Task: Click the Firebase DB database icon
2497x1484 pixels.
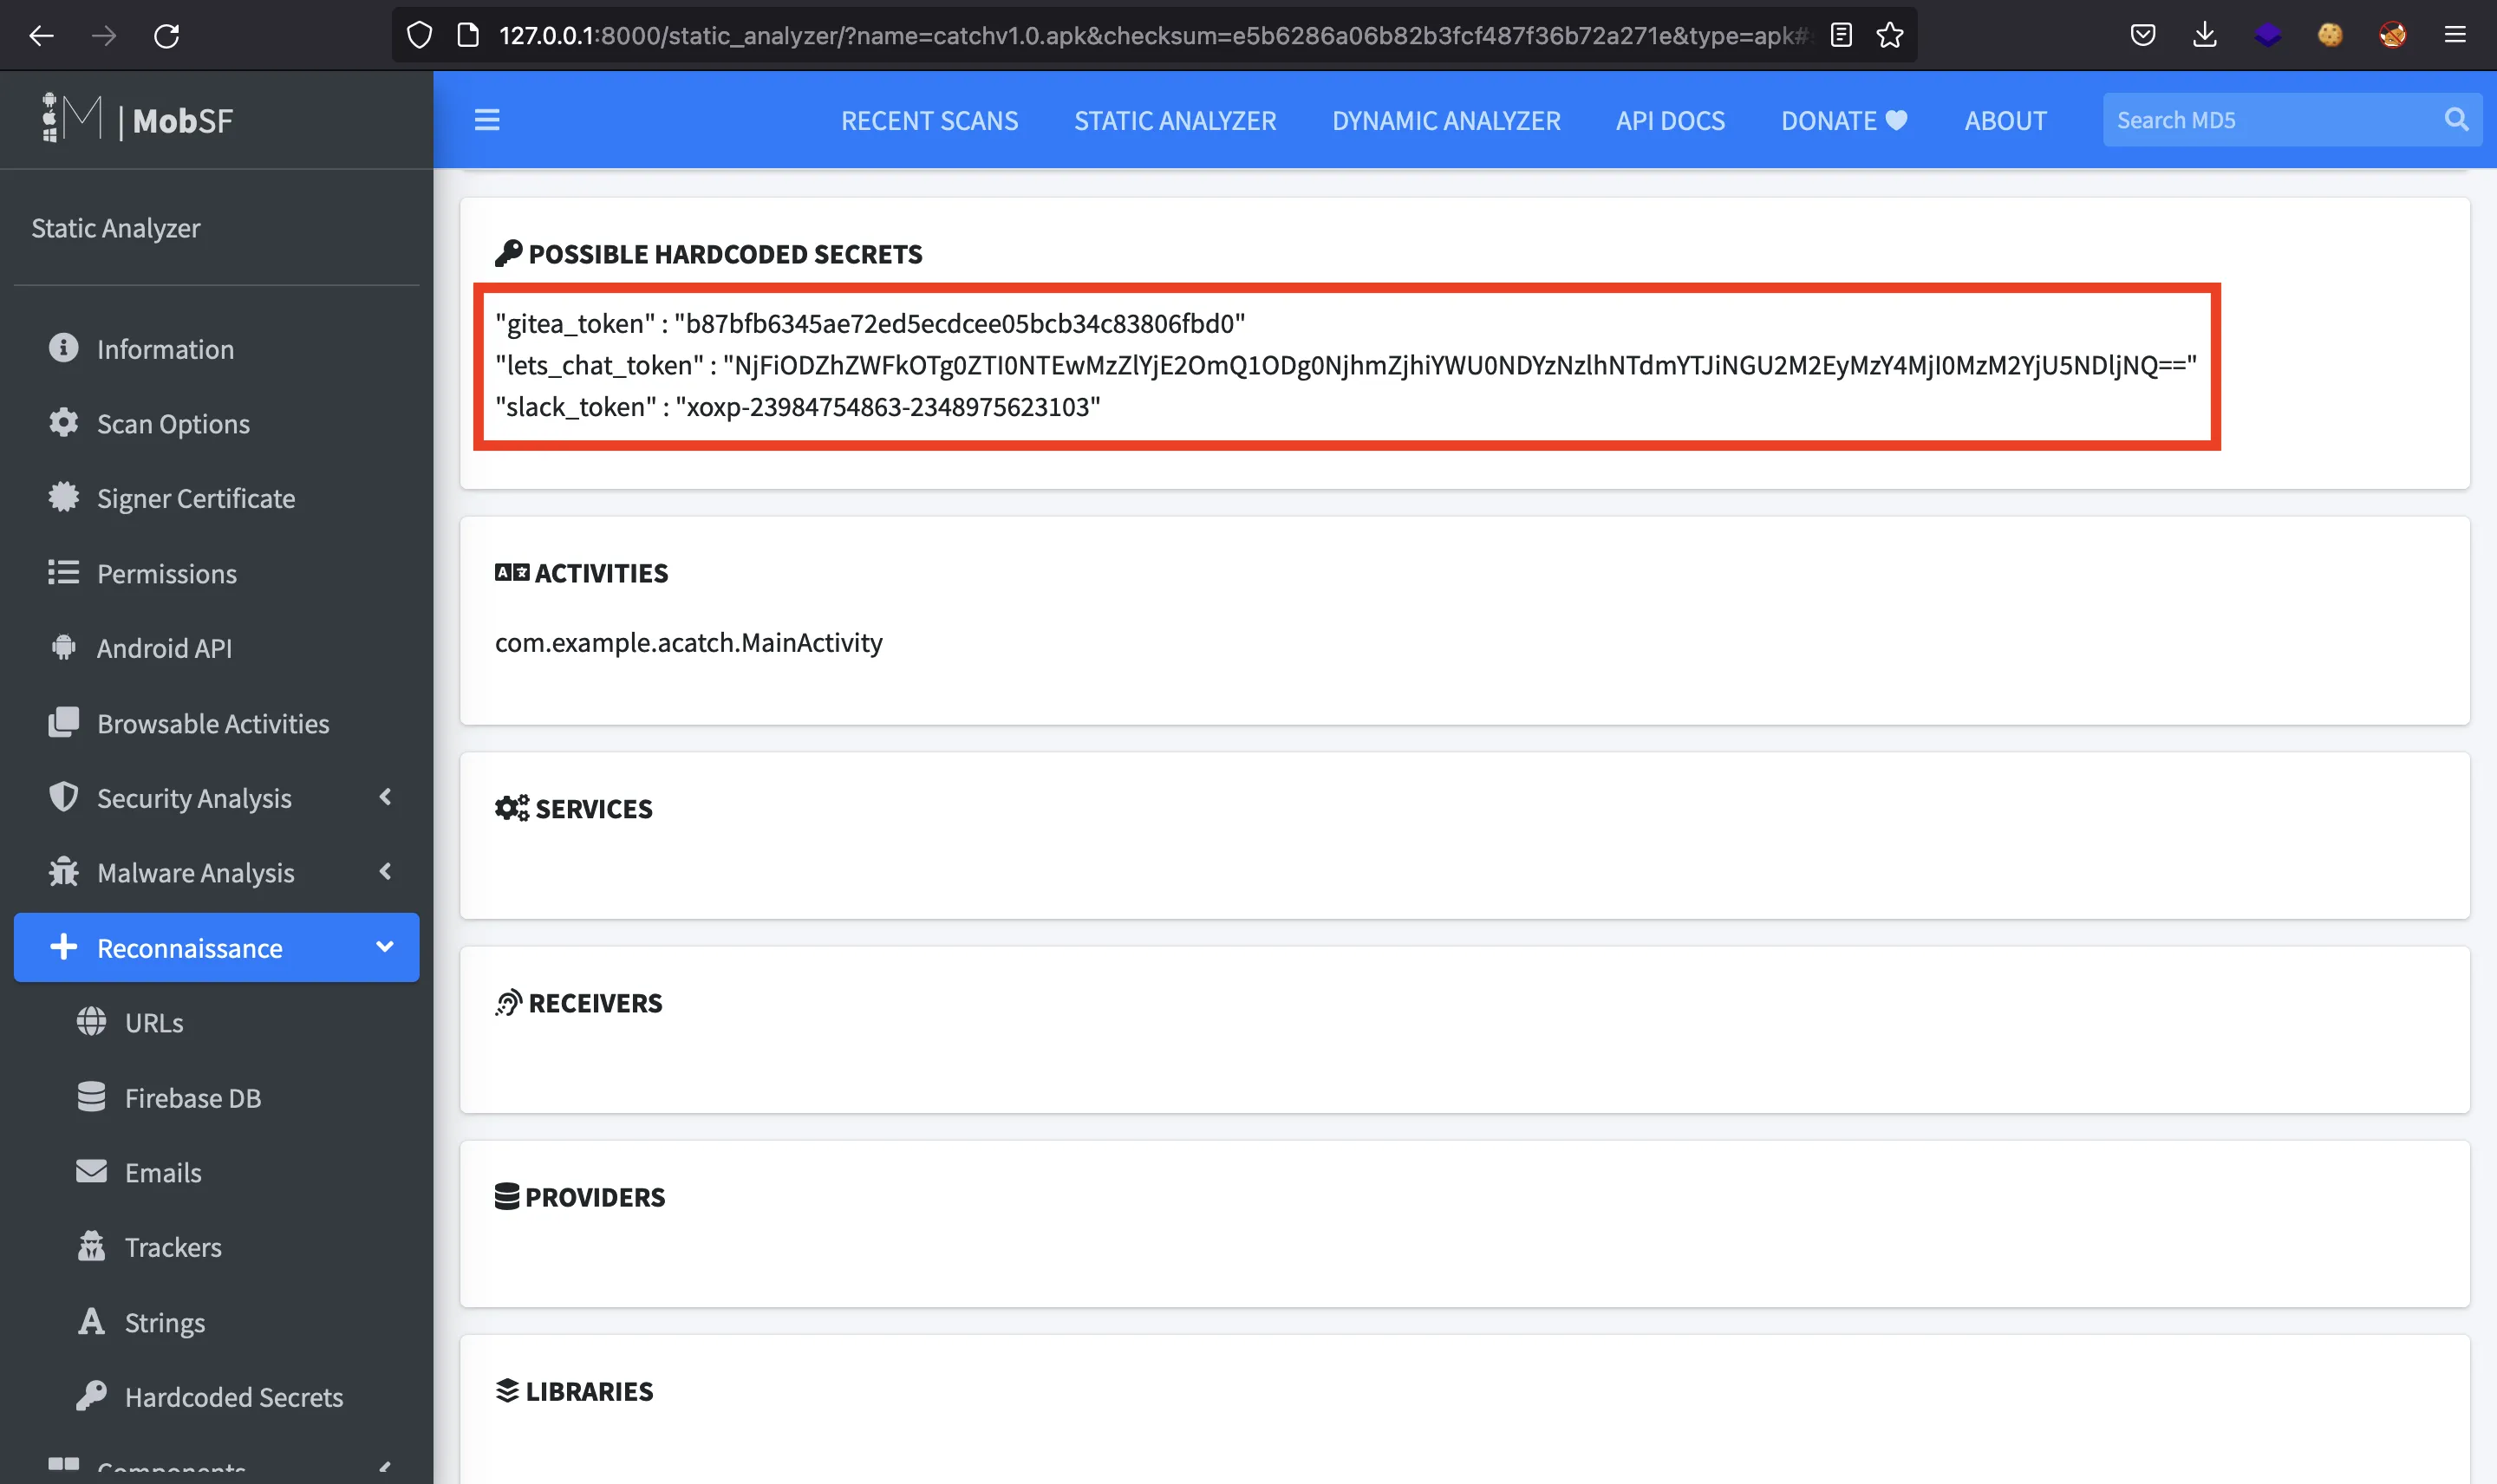Action: coord(94,1097)
